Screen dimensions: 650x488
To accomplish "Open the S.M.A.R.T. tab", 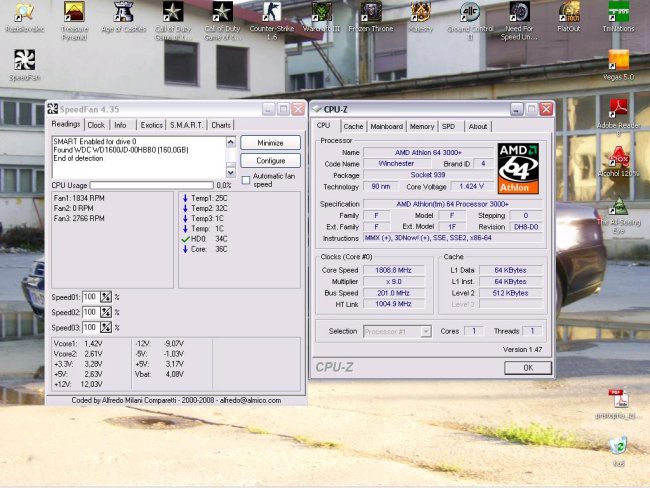I will click(187, 125).
